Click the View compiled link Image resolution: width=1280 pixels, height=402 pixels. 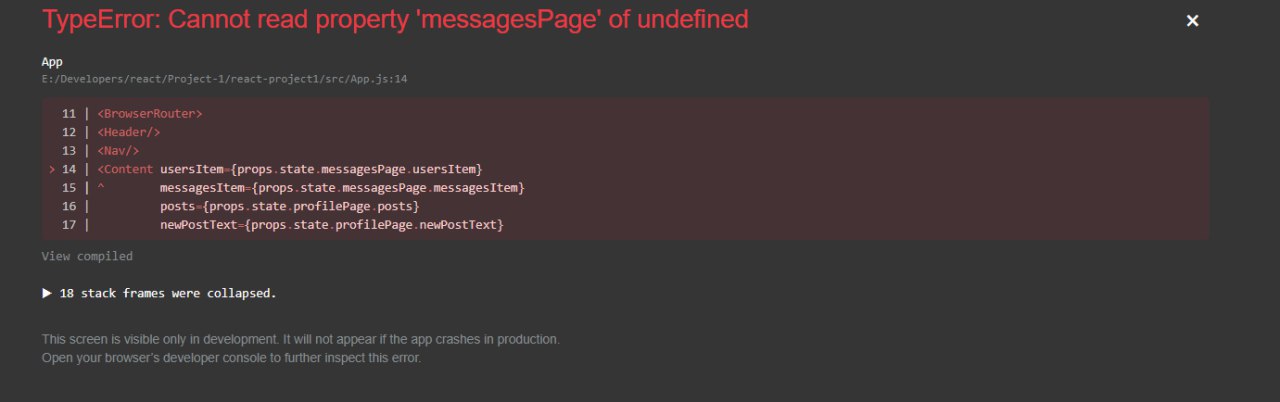(x=87, y=256)
